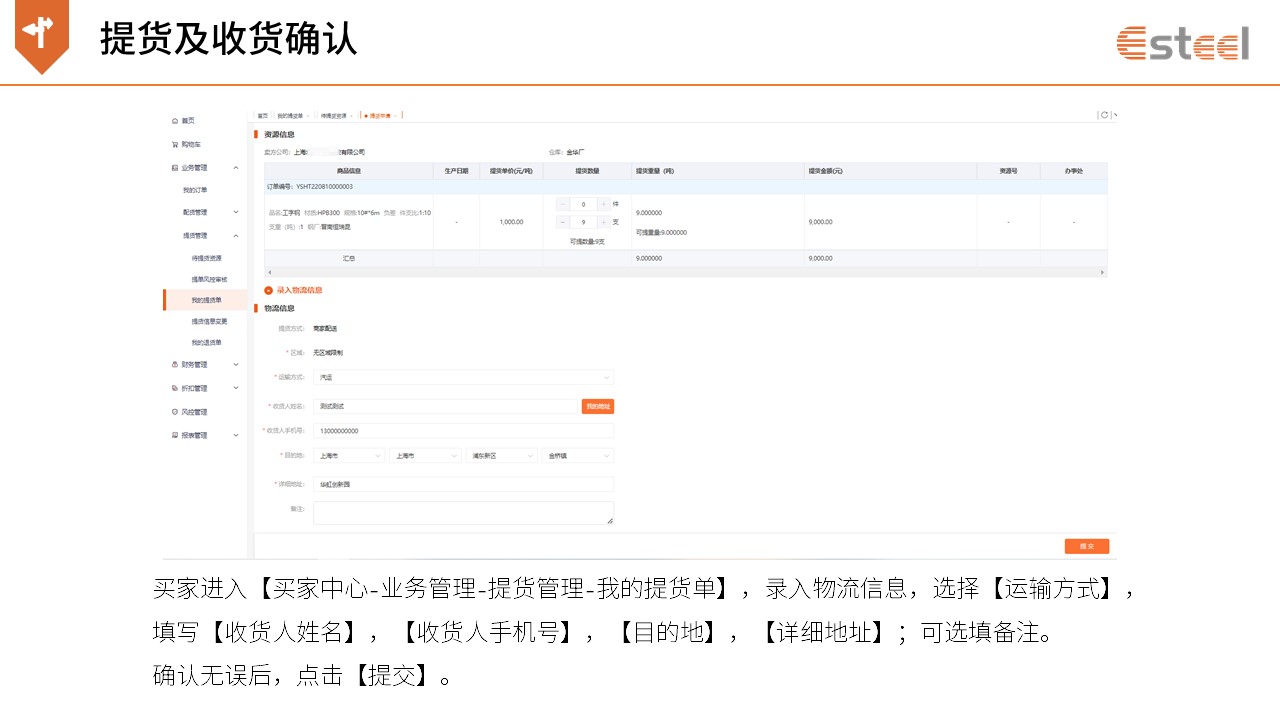Click the 提货金额 cell 9,000.00 in product row
The height and width of the screenshot is (720, 1280).
click(x=820, y=222)
